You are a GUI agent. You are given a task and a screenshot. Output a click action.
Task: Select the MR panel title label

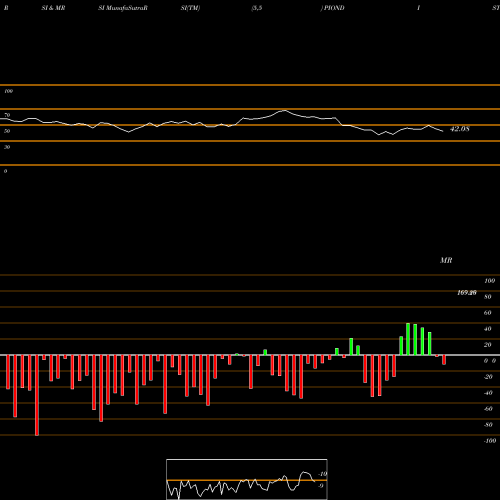tap(446, 260)
